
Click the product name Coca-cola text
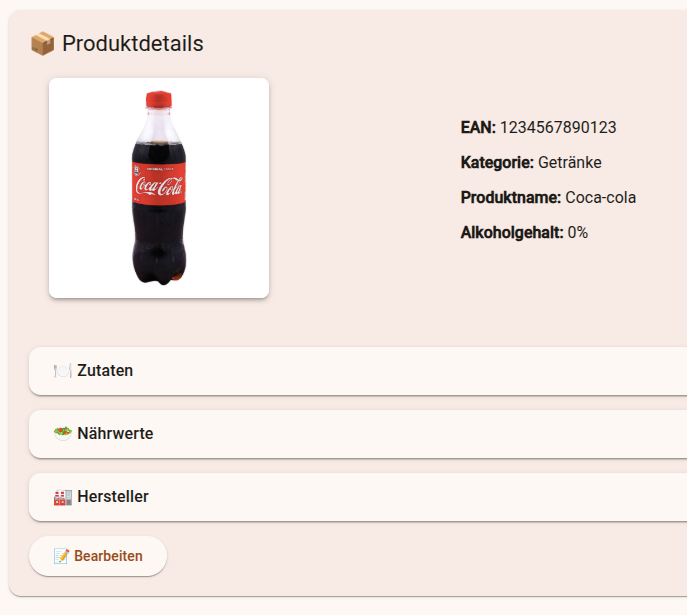(x=601, y=198)
